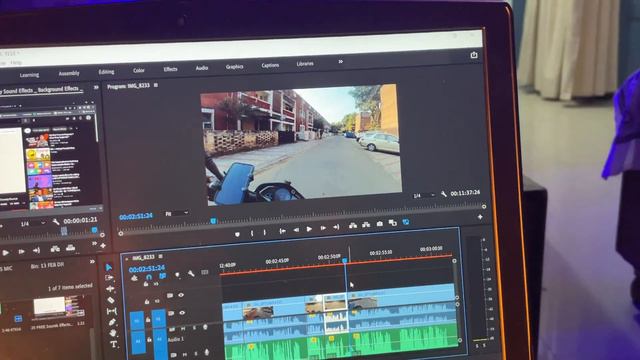640x360 pixels.
Task: Expand Source panel tabs overflow
Action: pos(96,87)
